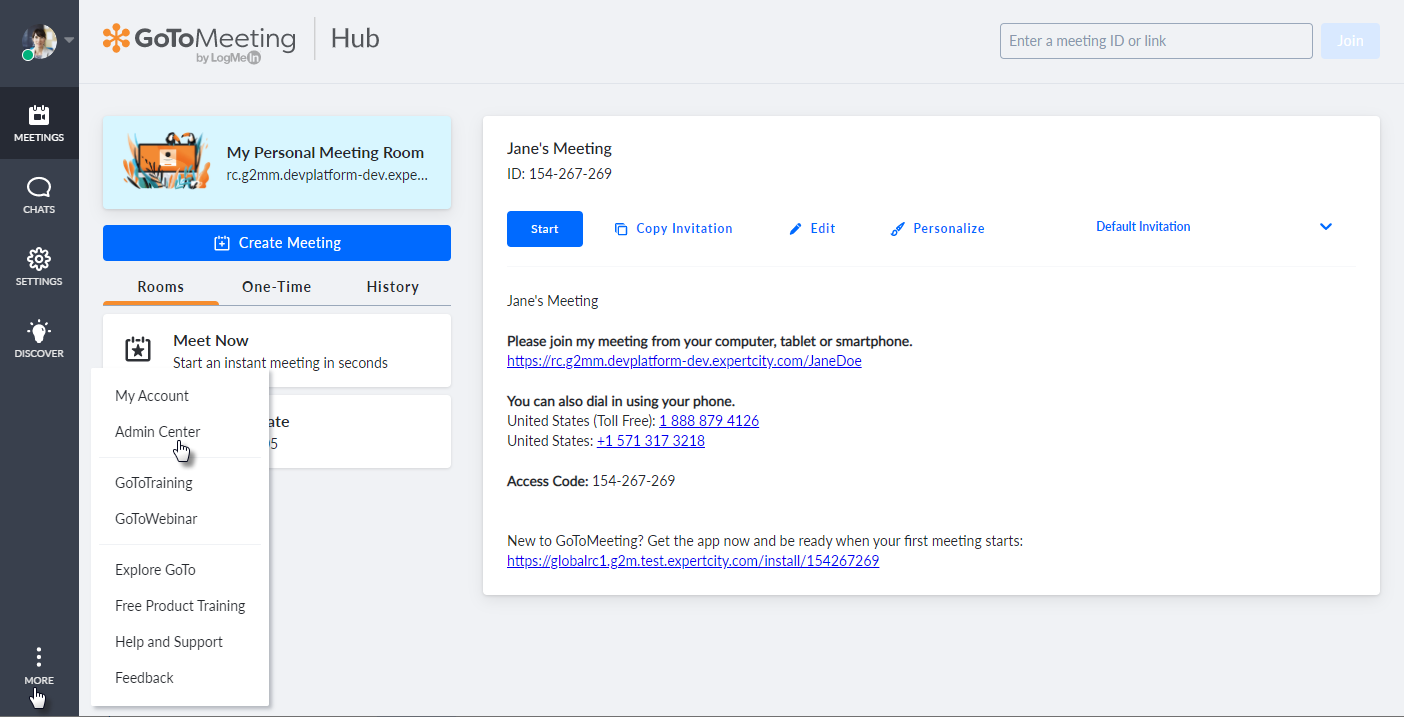Select My Account from the More menu
This screenshot has width=1404, height=717.
pyautogui.click(x=152, y=396)
